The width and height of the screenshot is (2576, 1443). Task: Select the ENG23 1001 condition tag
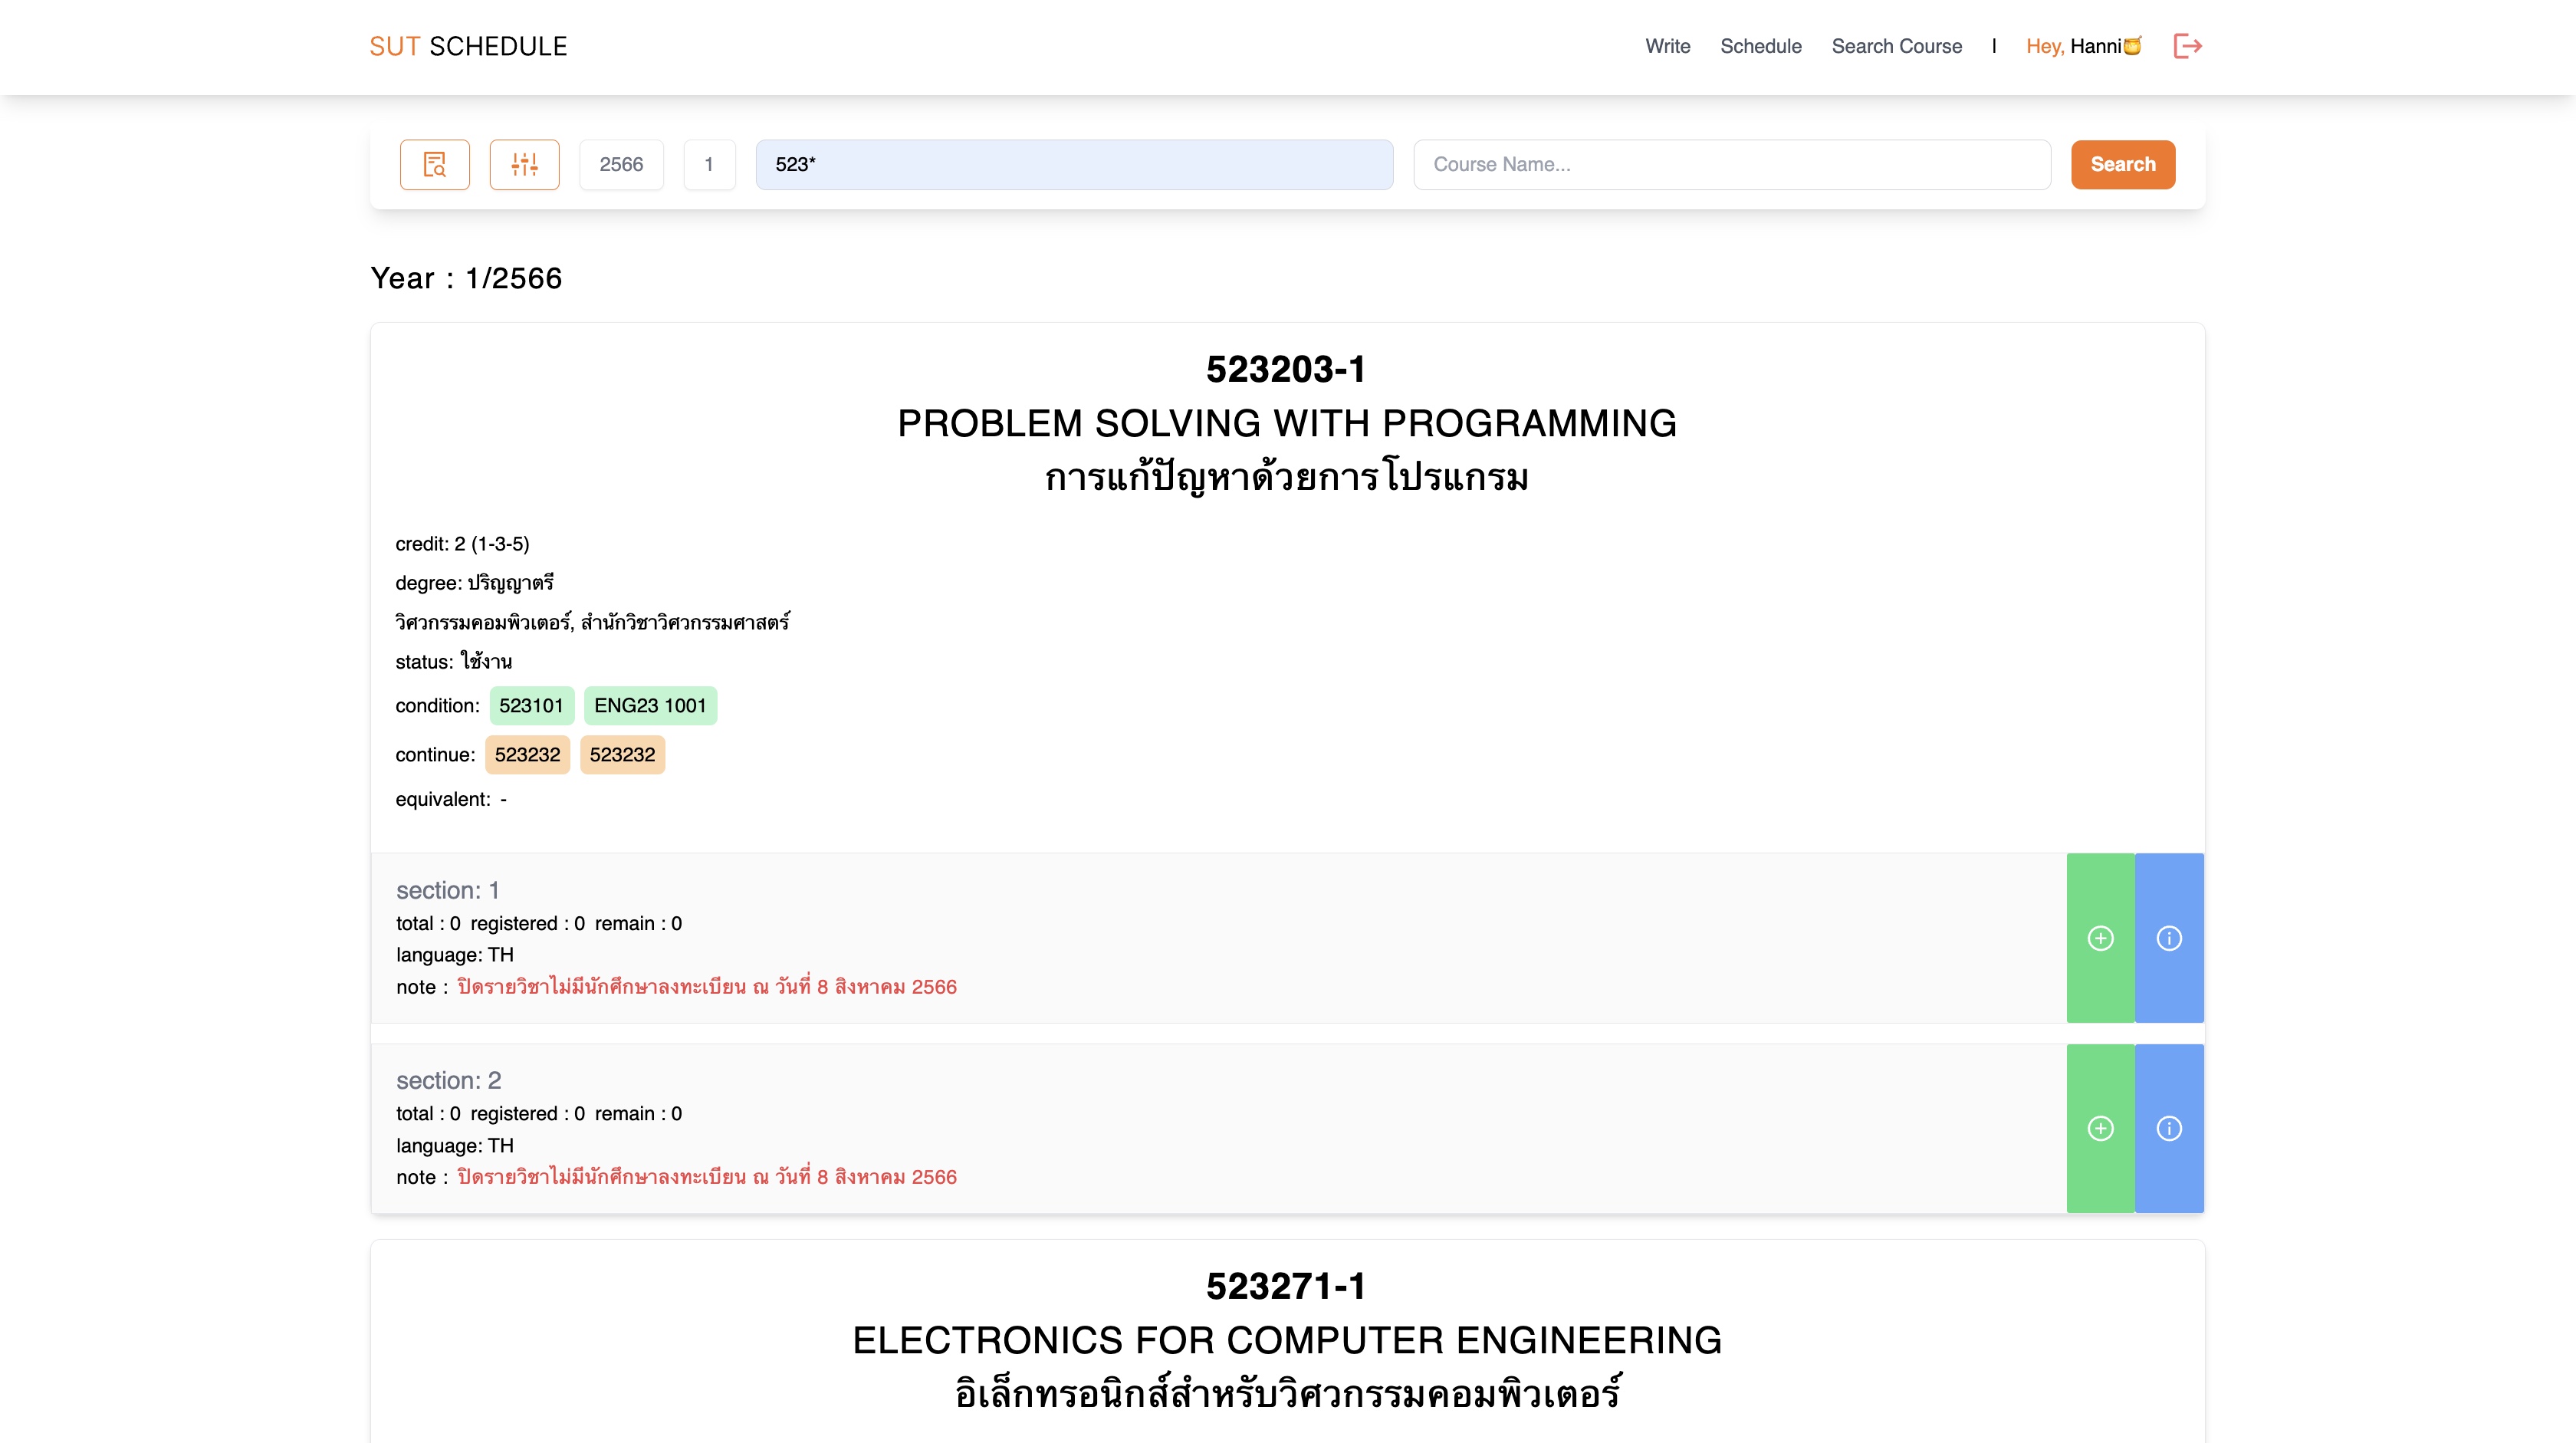[x=650, y=706]
